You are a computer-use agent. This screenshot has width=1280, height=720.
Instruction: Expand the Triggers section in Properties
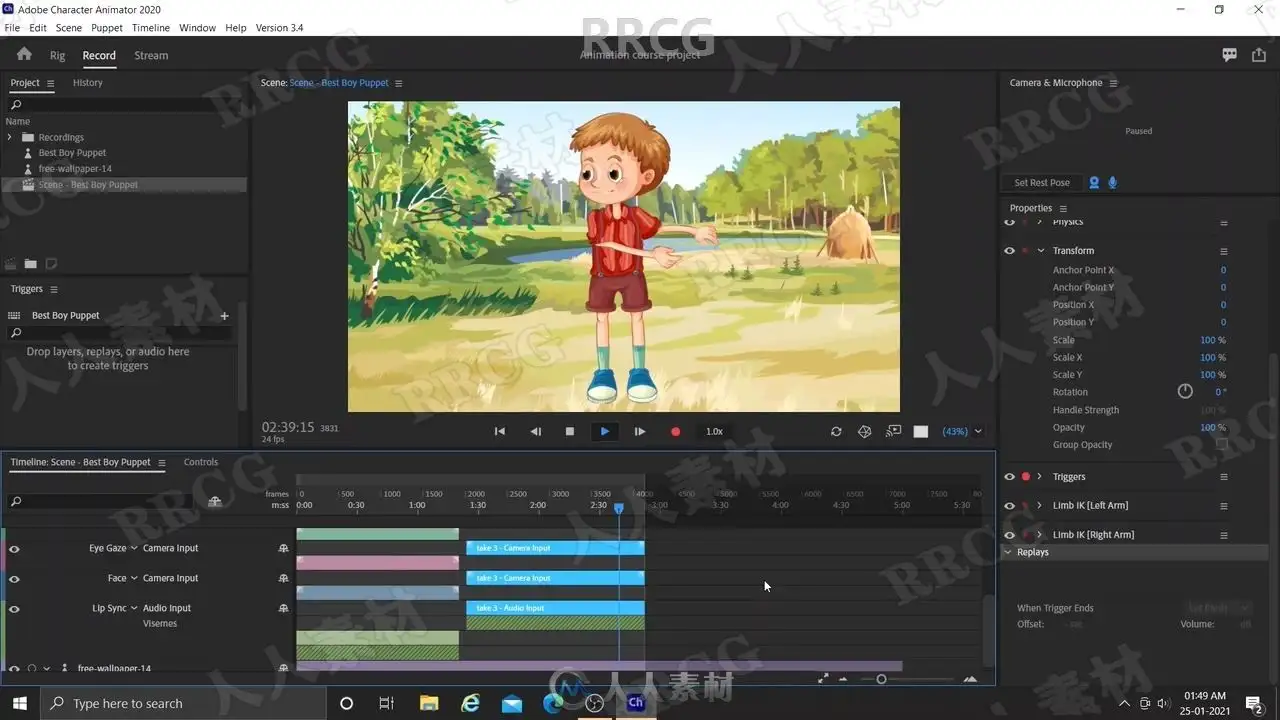[1040, 477]
